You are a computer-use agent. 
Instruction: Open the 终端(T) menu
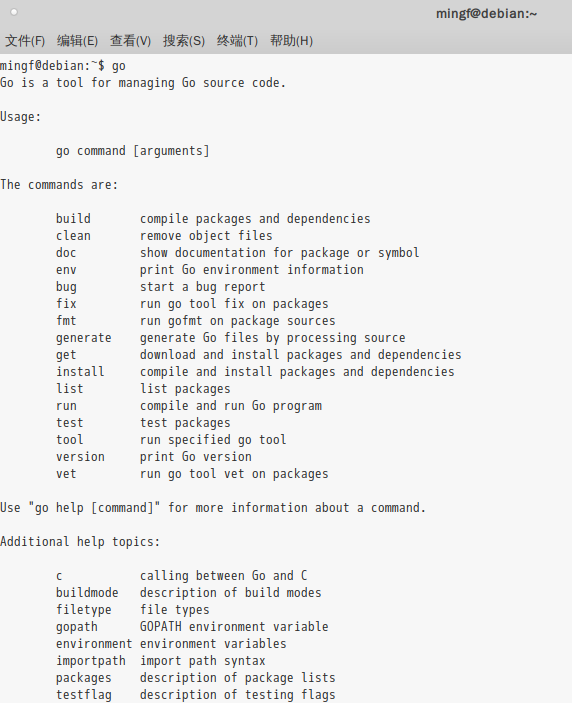click(x=237, y=41)
